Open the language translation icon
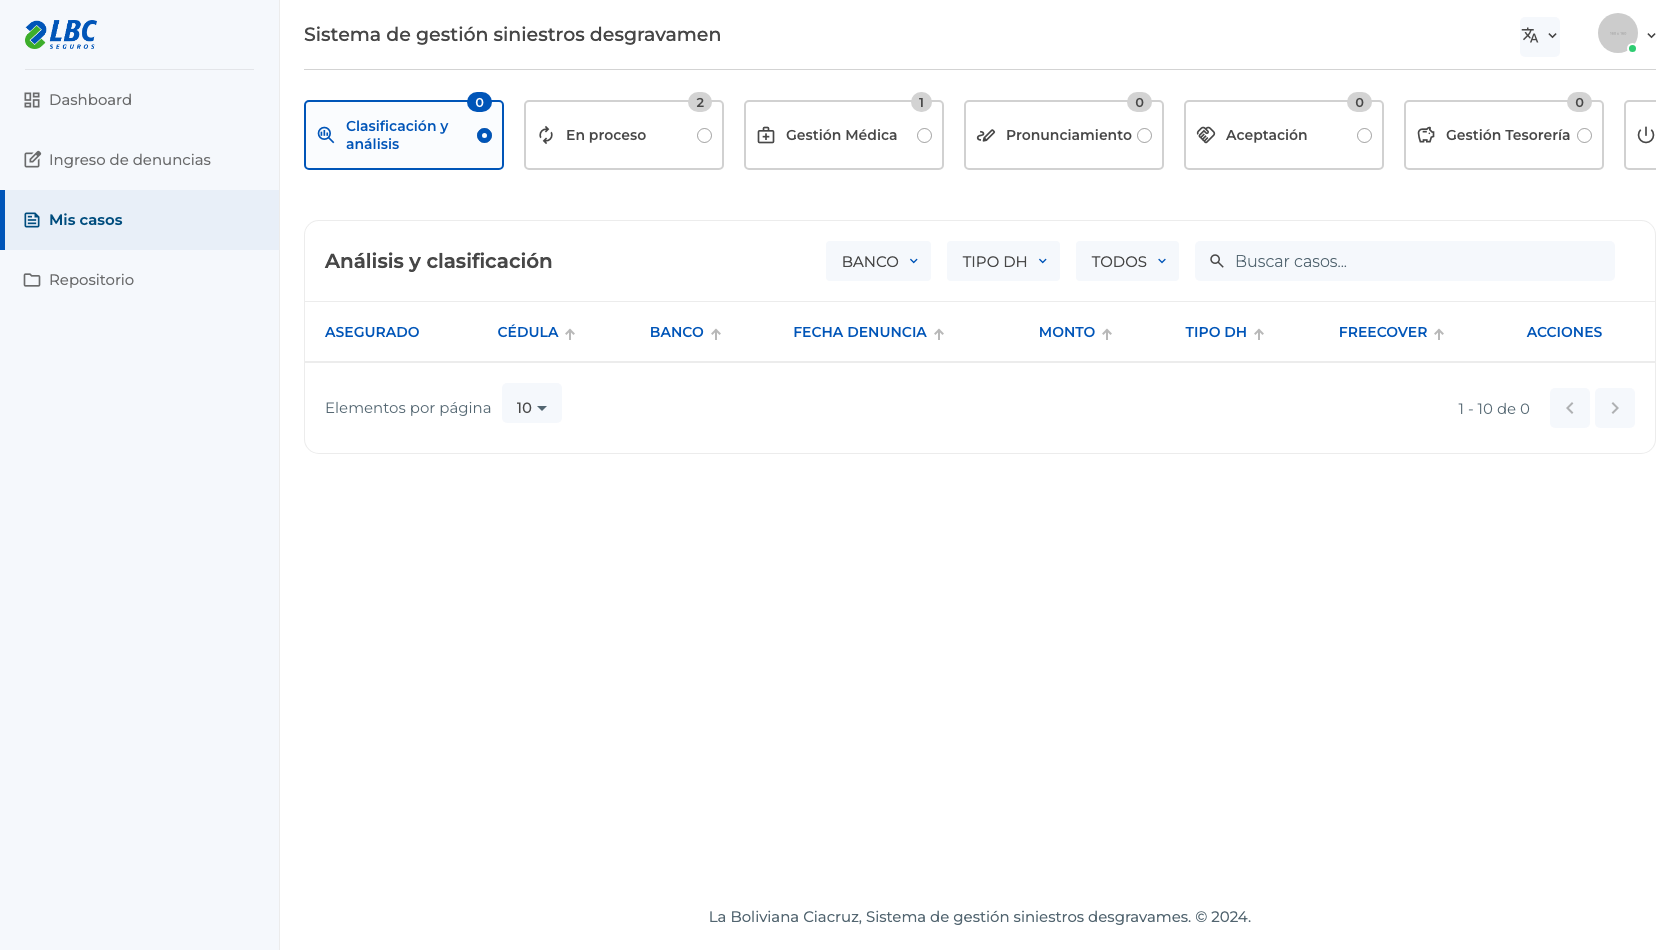 click(x=1530, y=36)
